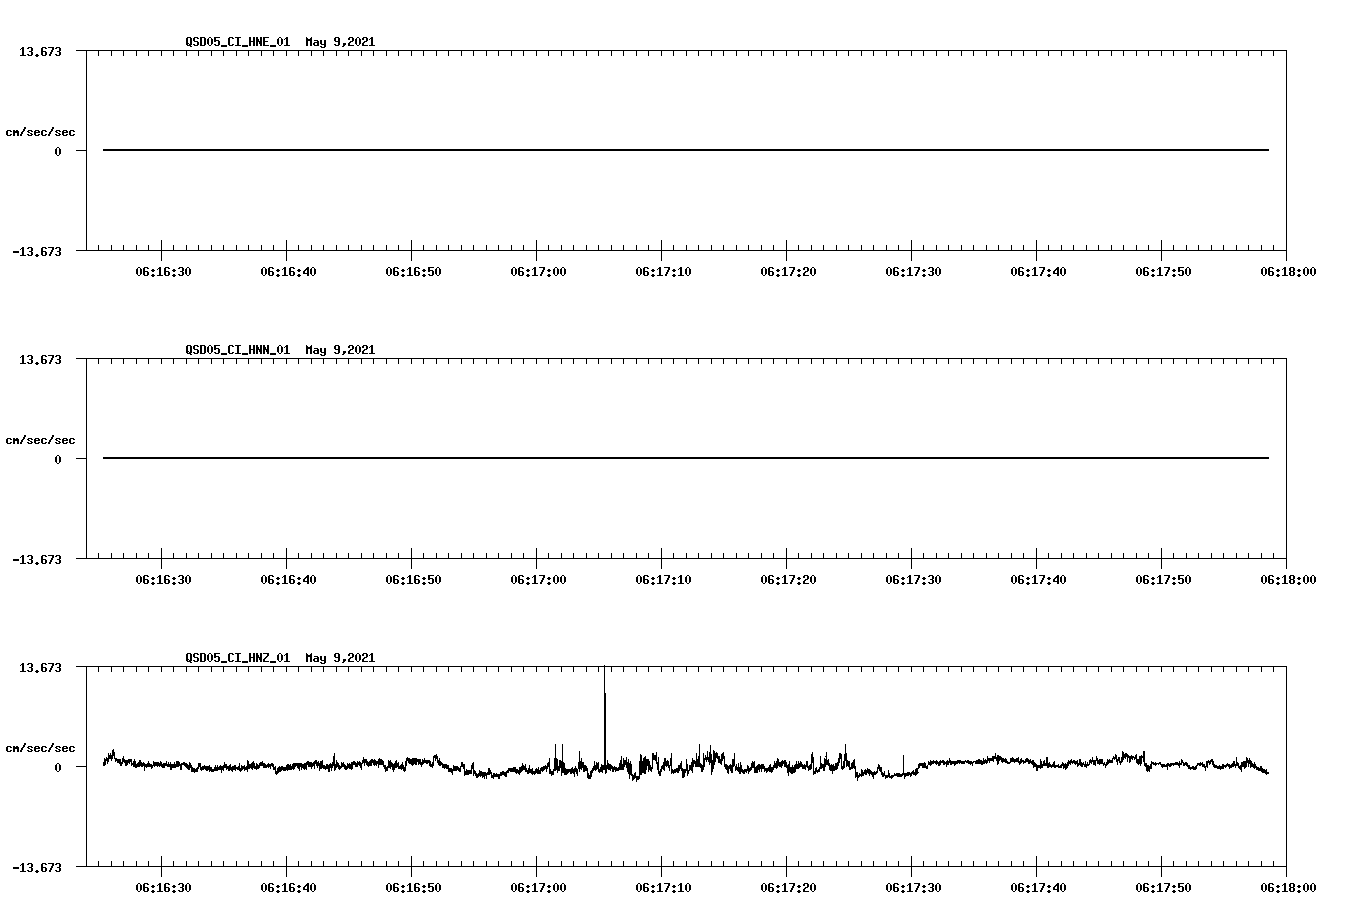Select the 06:16:30 tick label under the HNE plot

coord(163,270)
